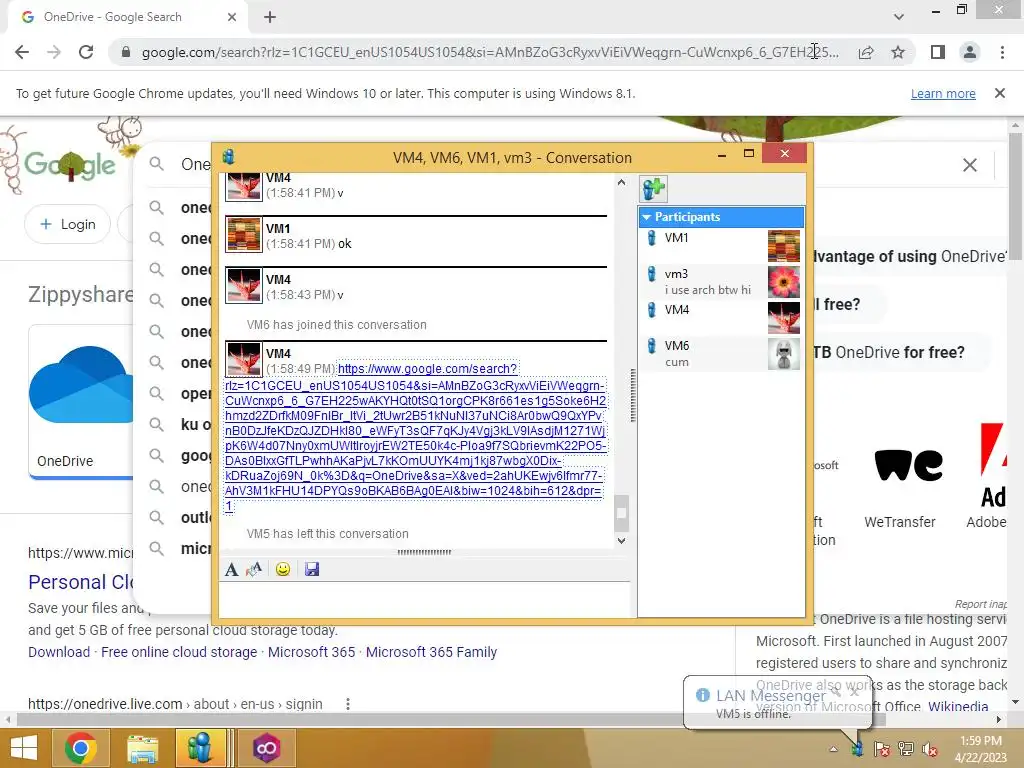Select participant VM1 in the list
The width and height of the screenshot is (1024, 768).
(721, 245)
